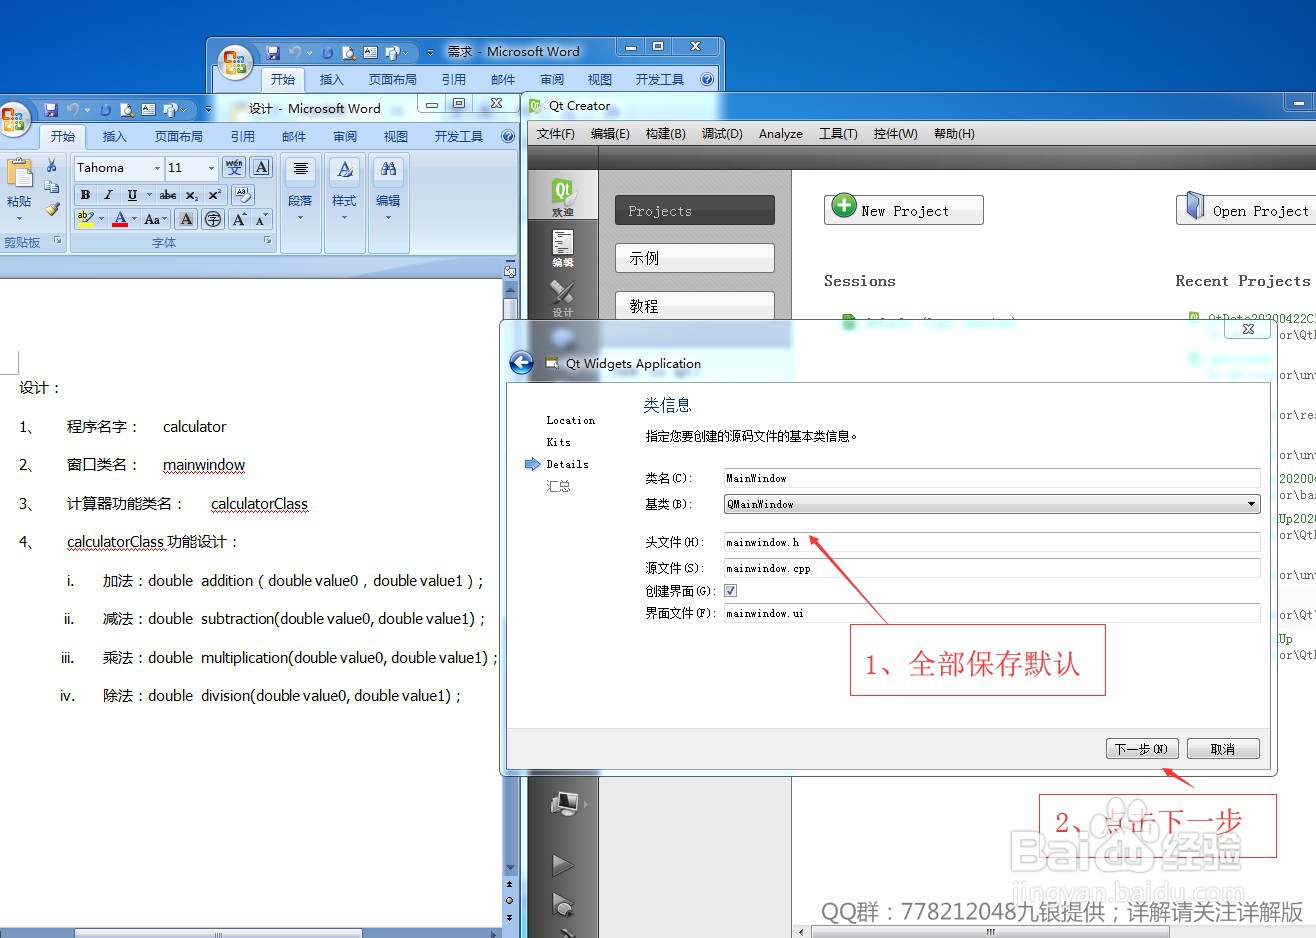1316x938 pixels.
Task: Toggle Subscript formatting
Action: (x=191, y=195)
